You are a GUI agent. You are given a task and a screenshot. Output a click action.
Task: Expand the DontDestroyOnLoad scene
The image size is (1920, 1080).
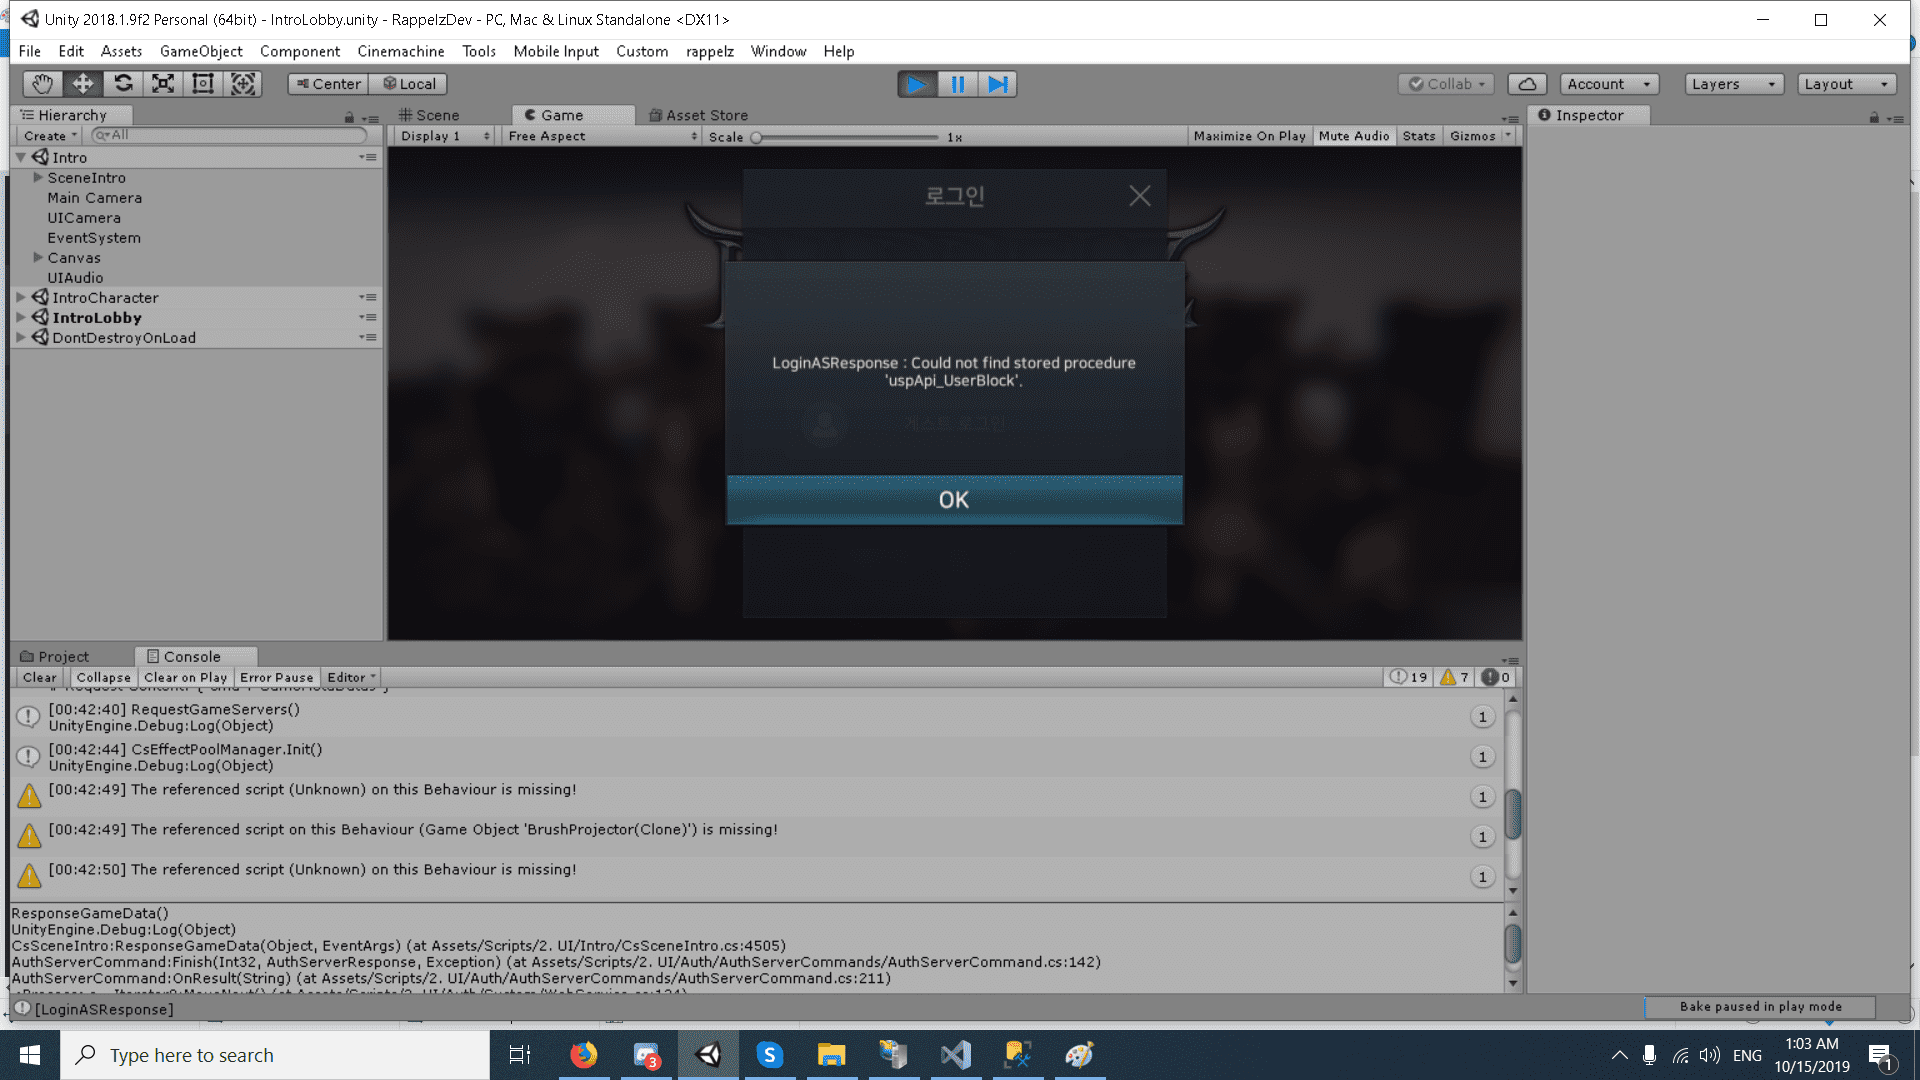(x=20, y=337)
